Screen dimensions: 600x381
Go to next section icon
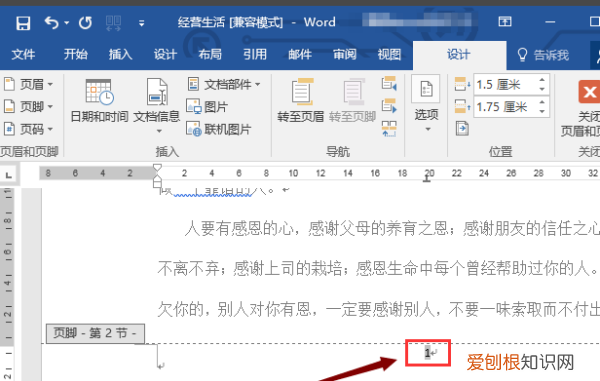pos(389,106)
